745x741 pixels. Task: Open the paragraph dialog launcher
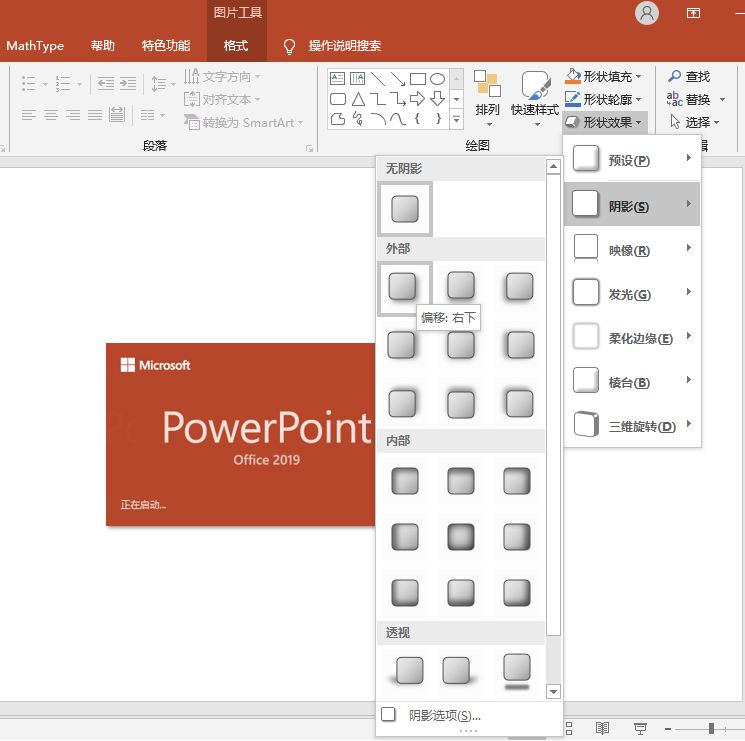(309, 148)
